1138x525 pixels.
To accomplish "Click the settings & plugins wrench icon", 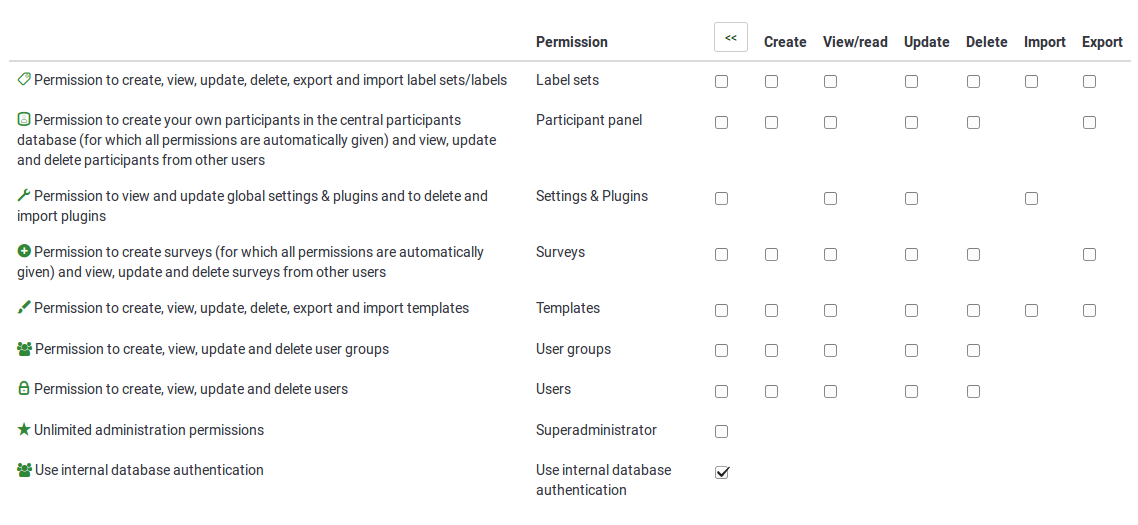I will click(24, 195).
